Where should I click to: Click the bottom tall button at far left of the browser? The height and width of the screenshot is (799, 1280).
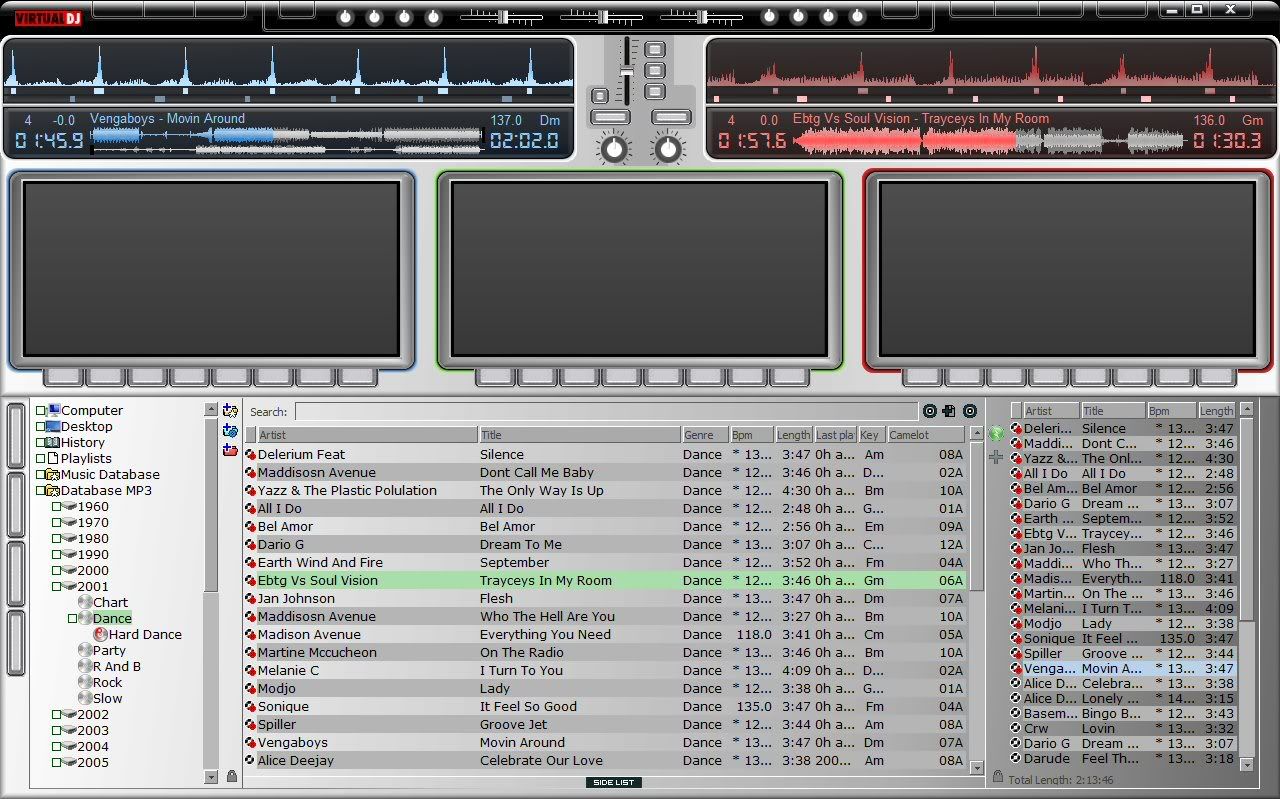tap(16, 643)
